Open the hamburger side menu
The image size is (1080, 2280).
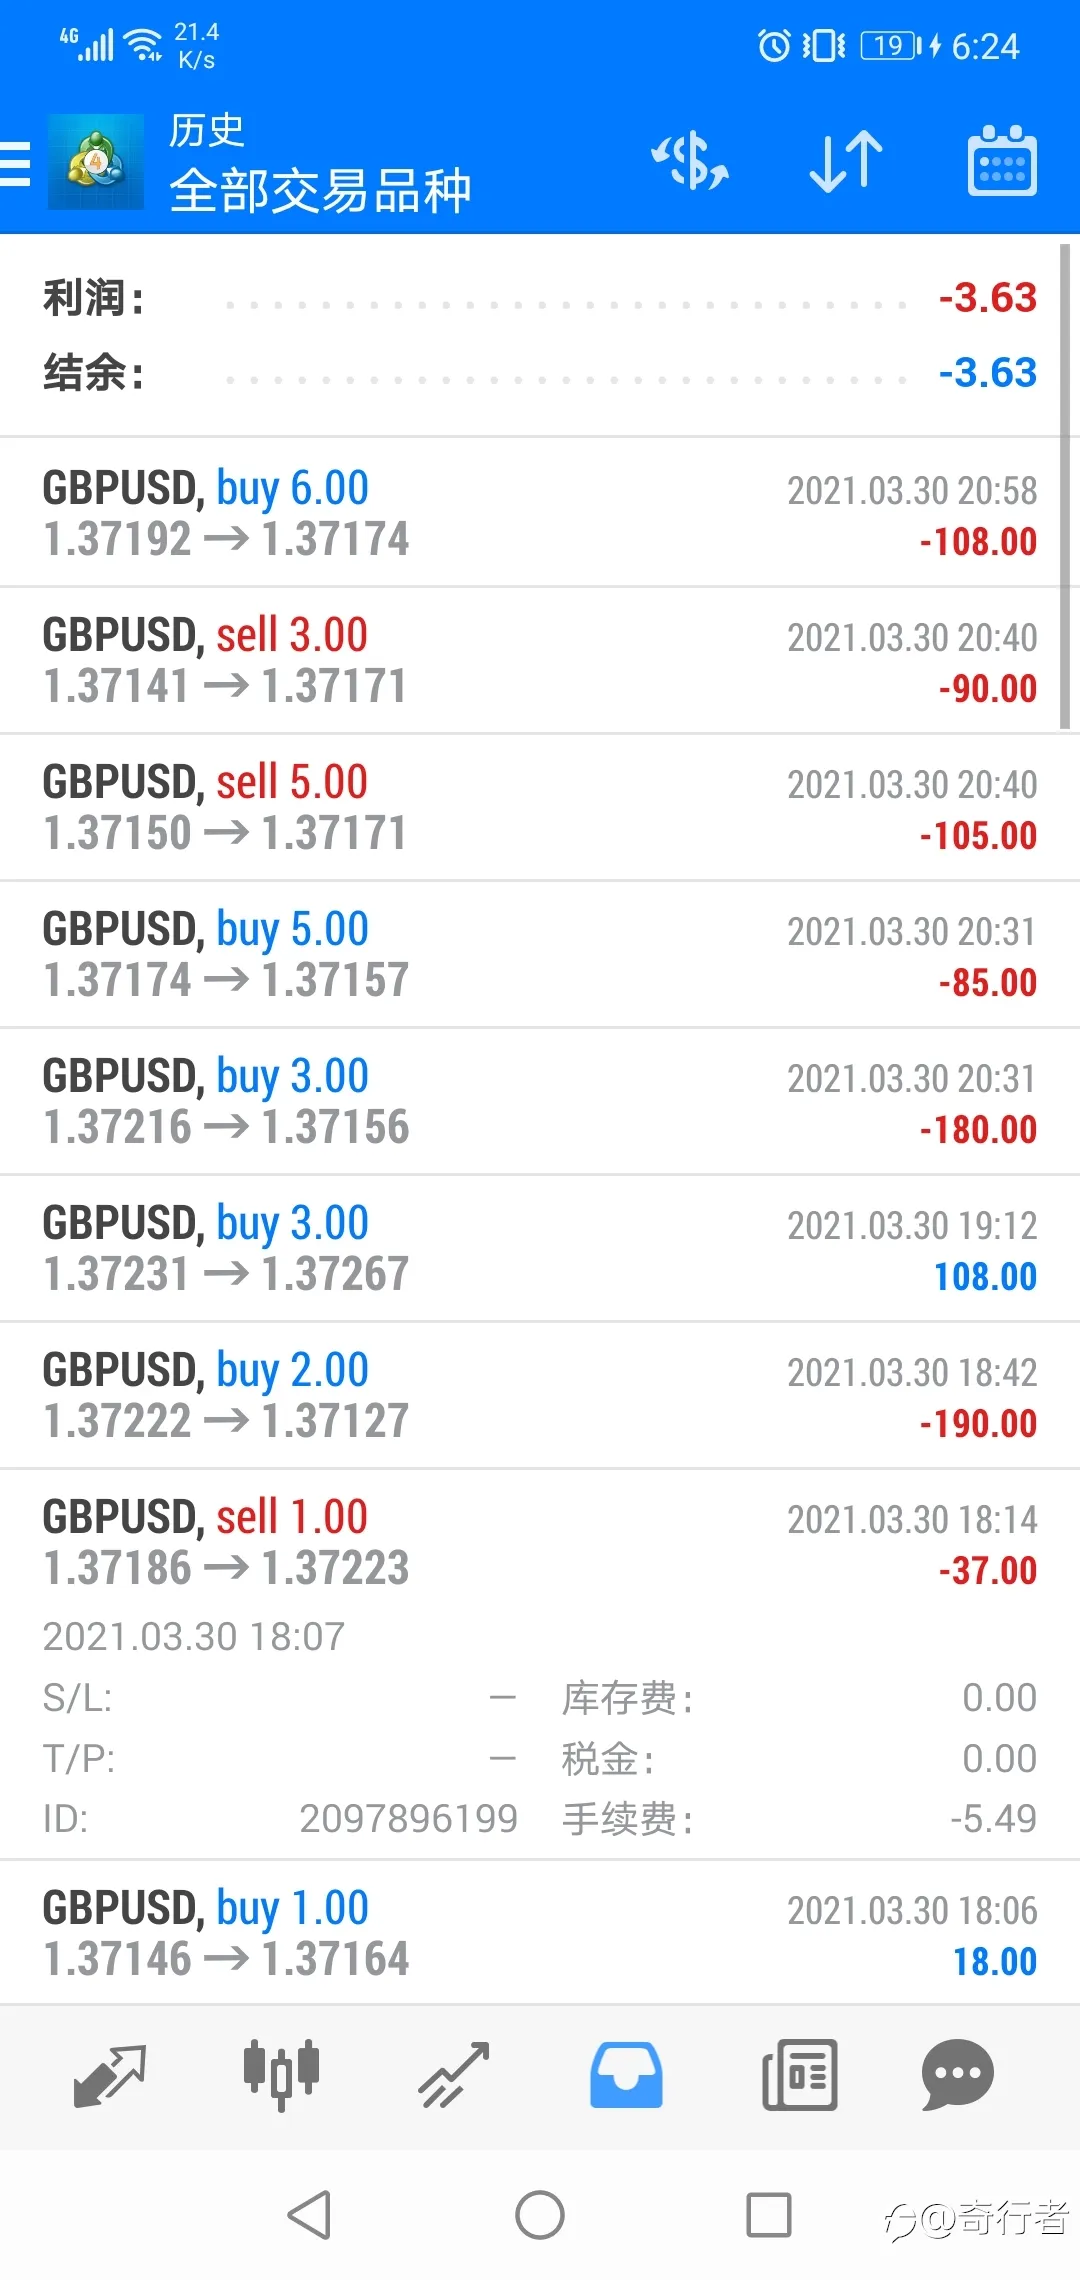point(15,163)
